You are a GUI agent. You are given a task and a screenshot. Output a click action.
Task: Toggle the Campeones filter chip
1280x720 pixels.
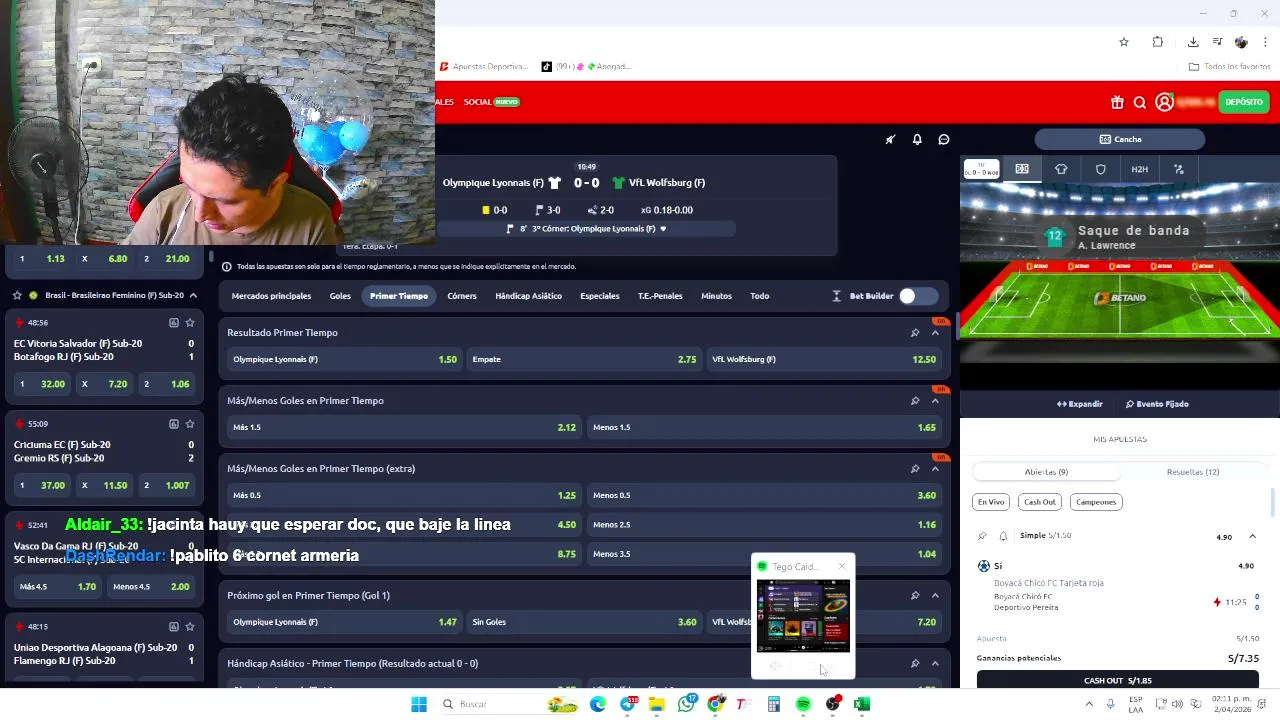(x=1096, y=502)
